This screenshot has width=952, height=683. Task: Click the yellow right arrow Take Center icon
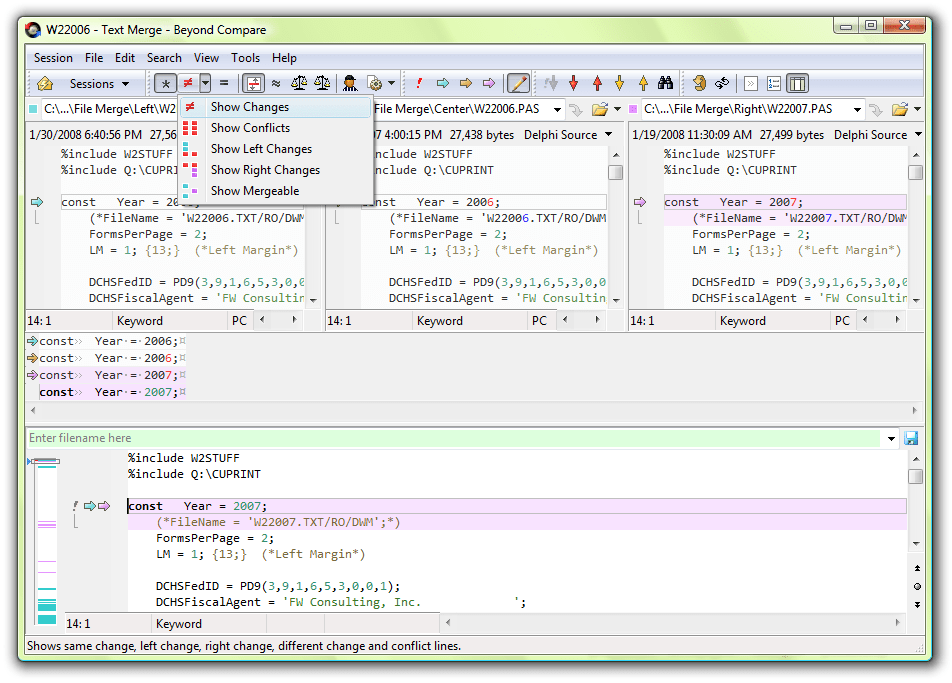point(465,83)
